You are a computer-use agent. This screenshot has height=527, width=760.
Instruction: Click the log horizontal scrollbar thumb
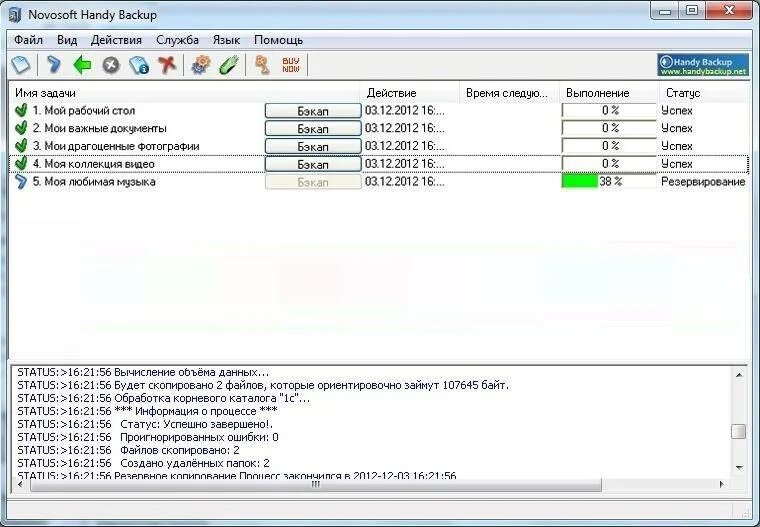click(x=316, y=484)
